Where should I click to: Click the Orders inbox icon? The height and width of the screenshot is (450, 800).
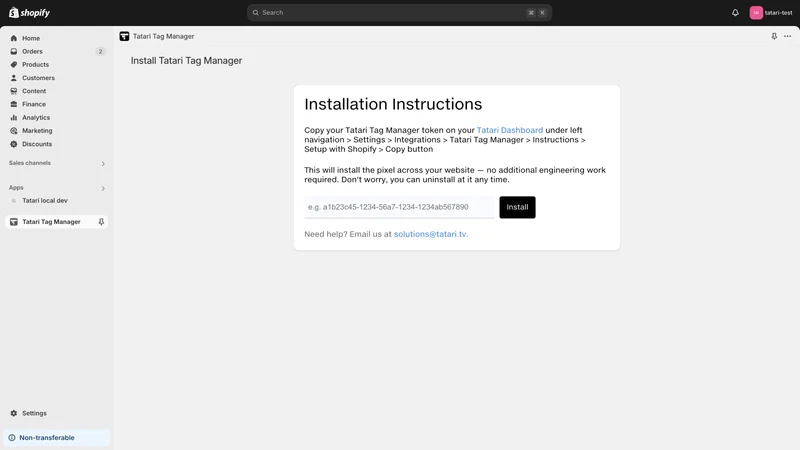pyautogui.click(x=14, y=52)
